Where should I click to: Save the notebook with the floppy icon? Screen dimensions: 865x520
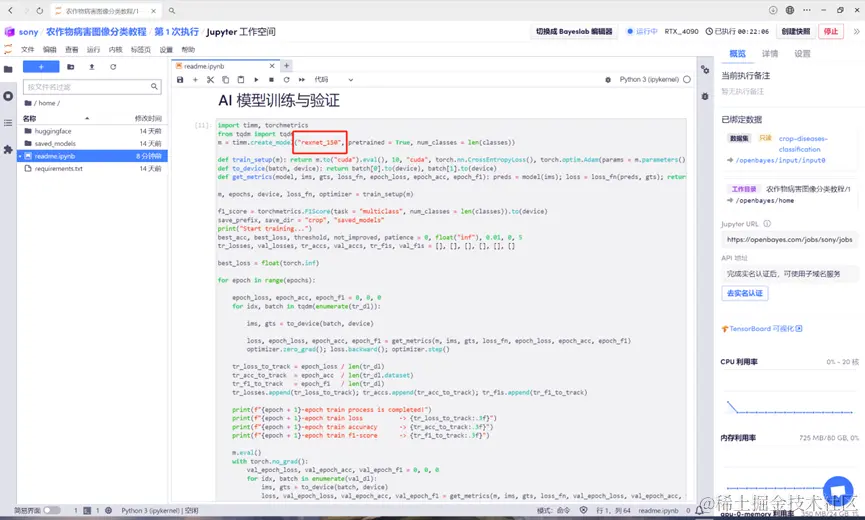coord(180,79)
